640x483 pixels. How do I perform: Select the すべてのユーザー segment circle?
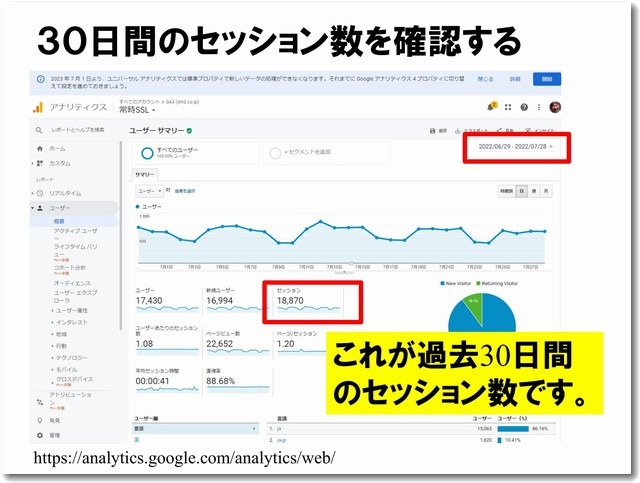(147, 152)
